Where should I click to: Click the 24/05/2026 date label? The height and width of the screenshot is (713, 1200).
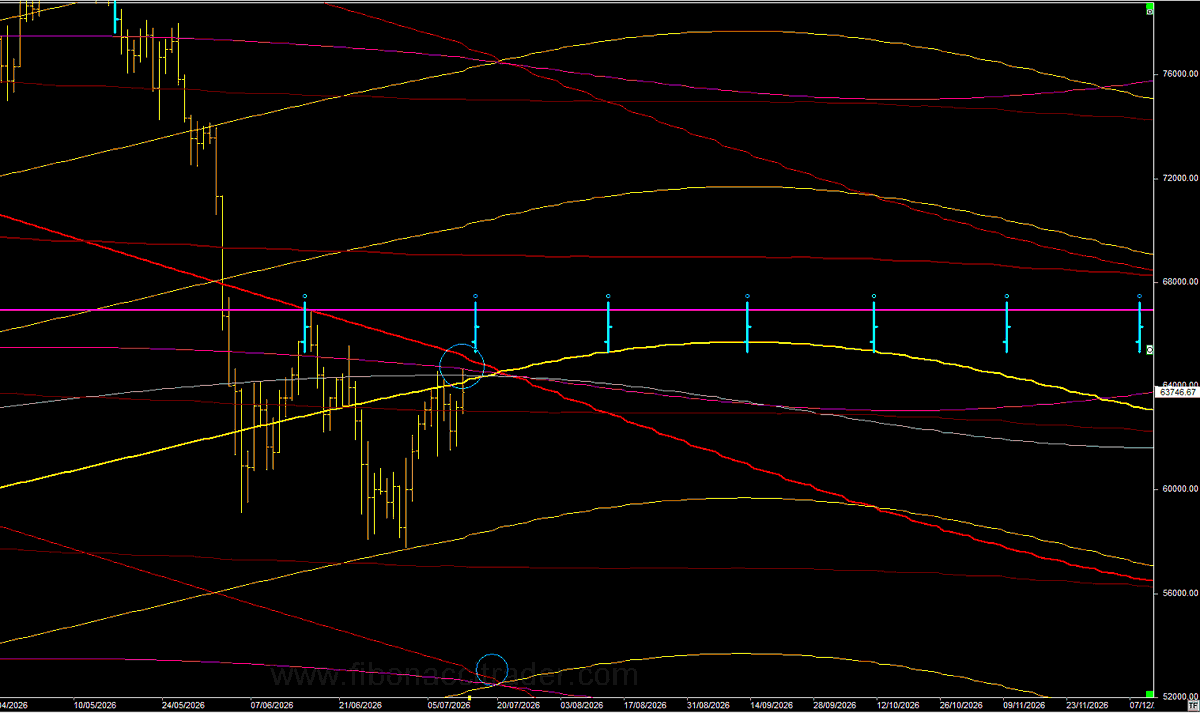point(184,706)
